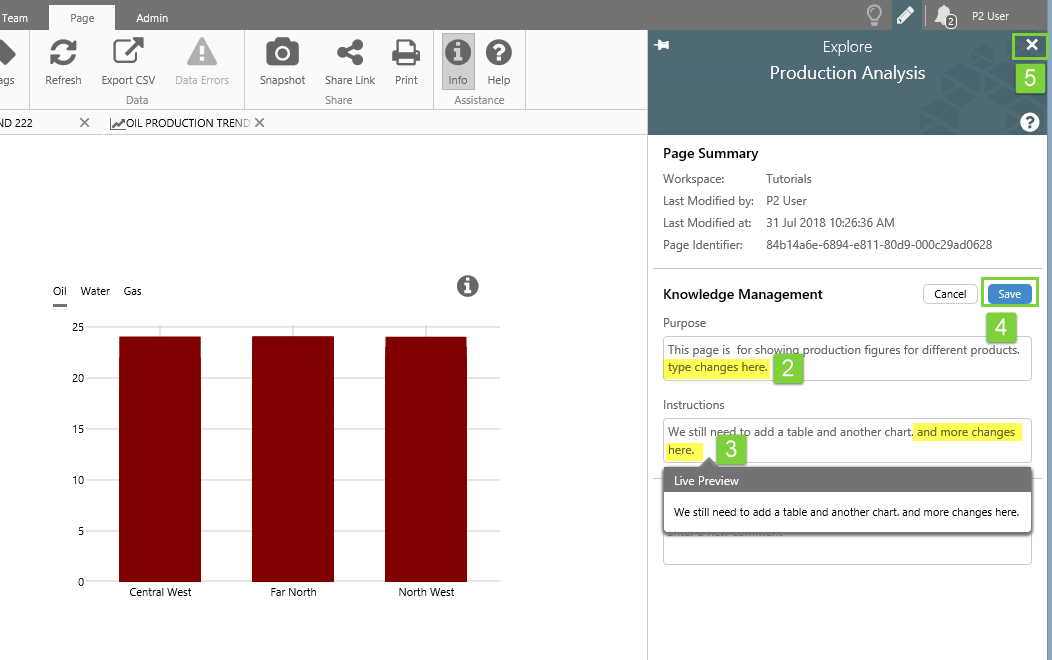Select the Water chart tab

pyautogui.click(x=95, y=291)
